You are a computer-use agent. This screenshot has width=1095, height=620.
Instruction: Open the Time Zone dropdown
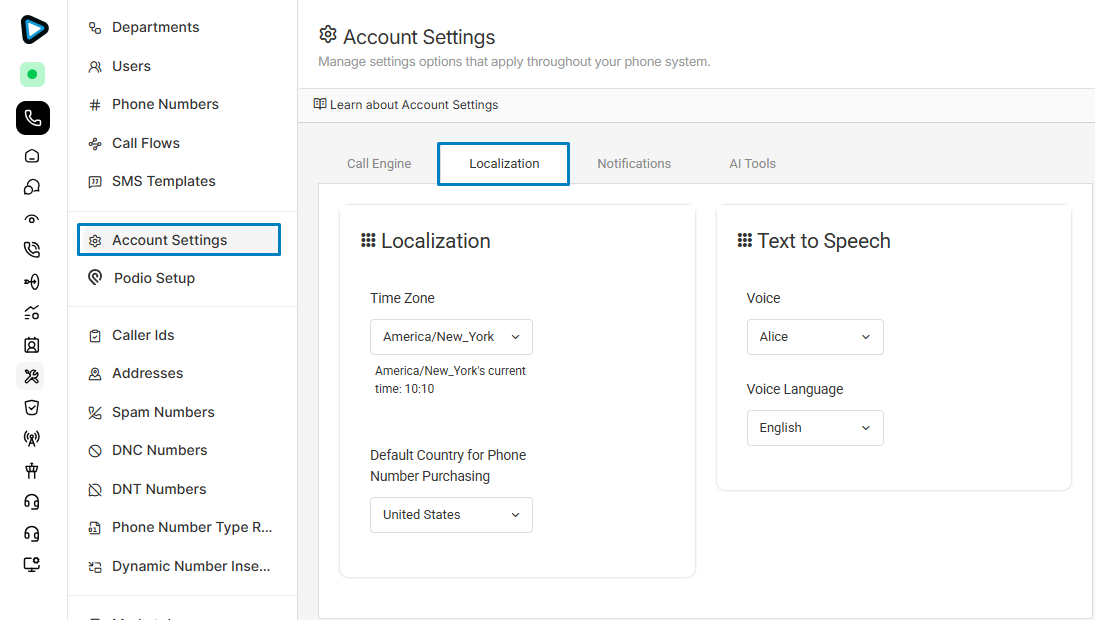[x=451, y=337]
